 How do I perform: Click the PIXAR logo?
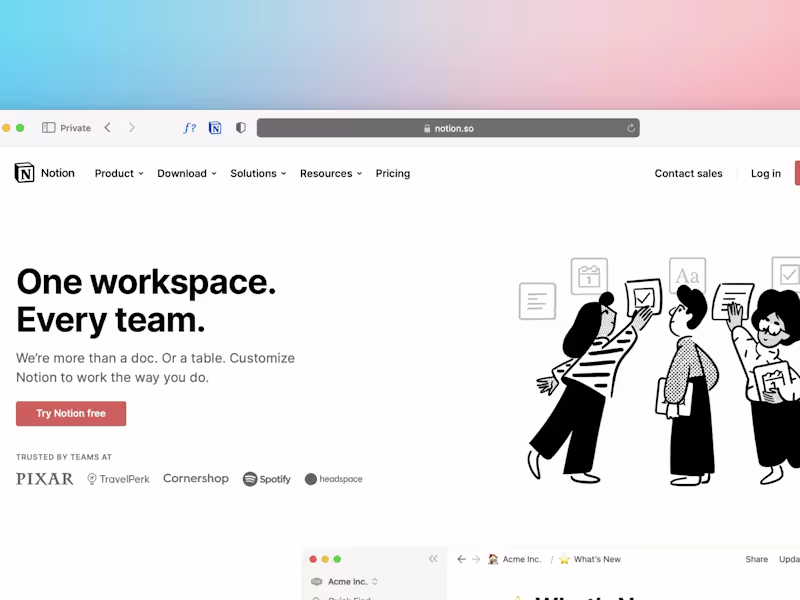click(43, 479)
